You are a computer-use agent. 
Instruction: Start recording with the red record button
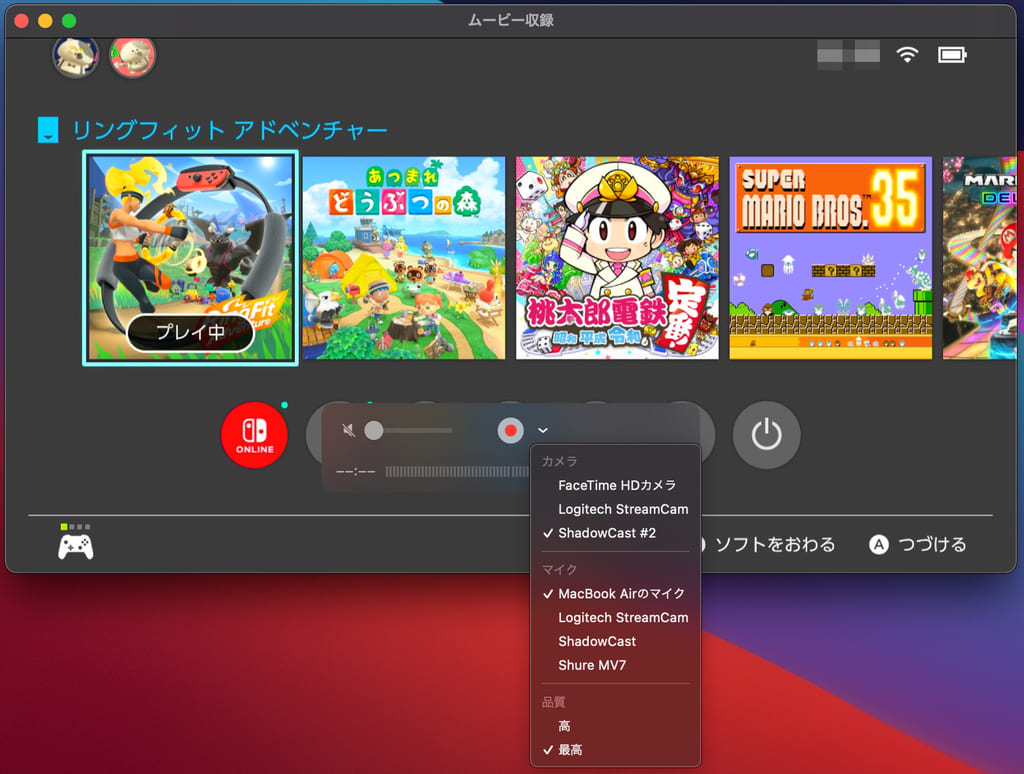[511, 430]
